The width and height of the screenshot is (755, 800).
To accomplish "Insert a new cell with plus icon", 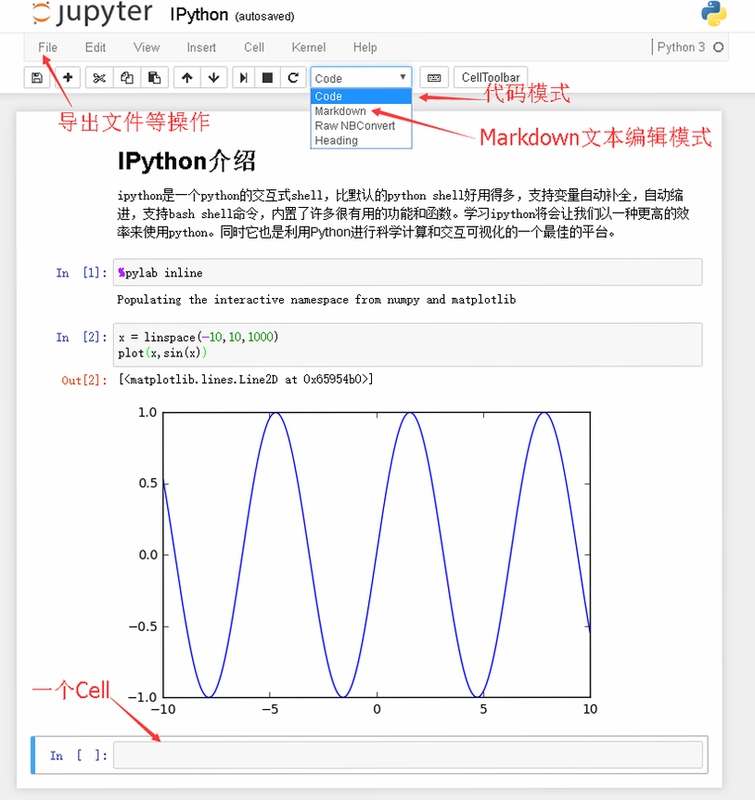I will click(67, 78).
